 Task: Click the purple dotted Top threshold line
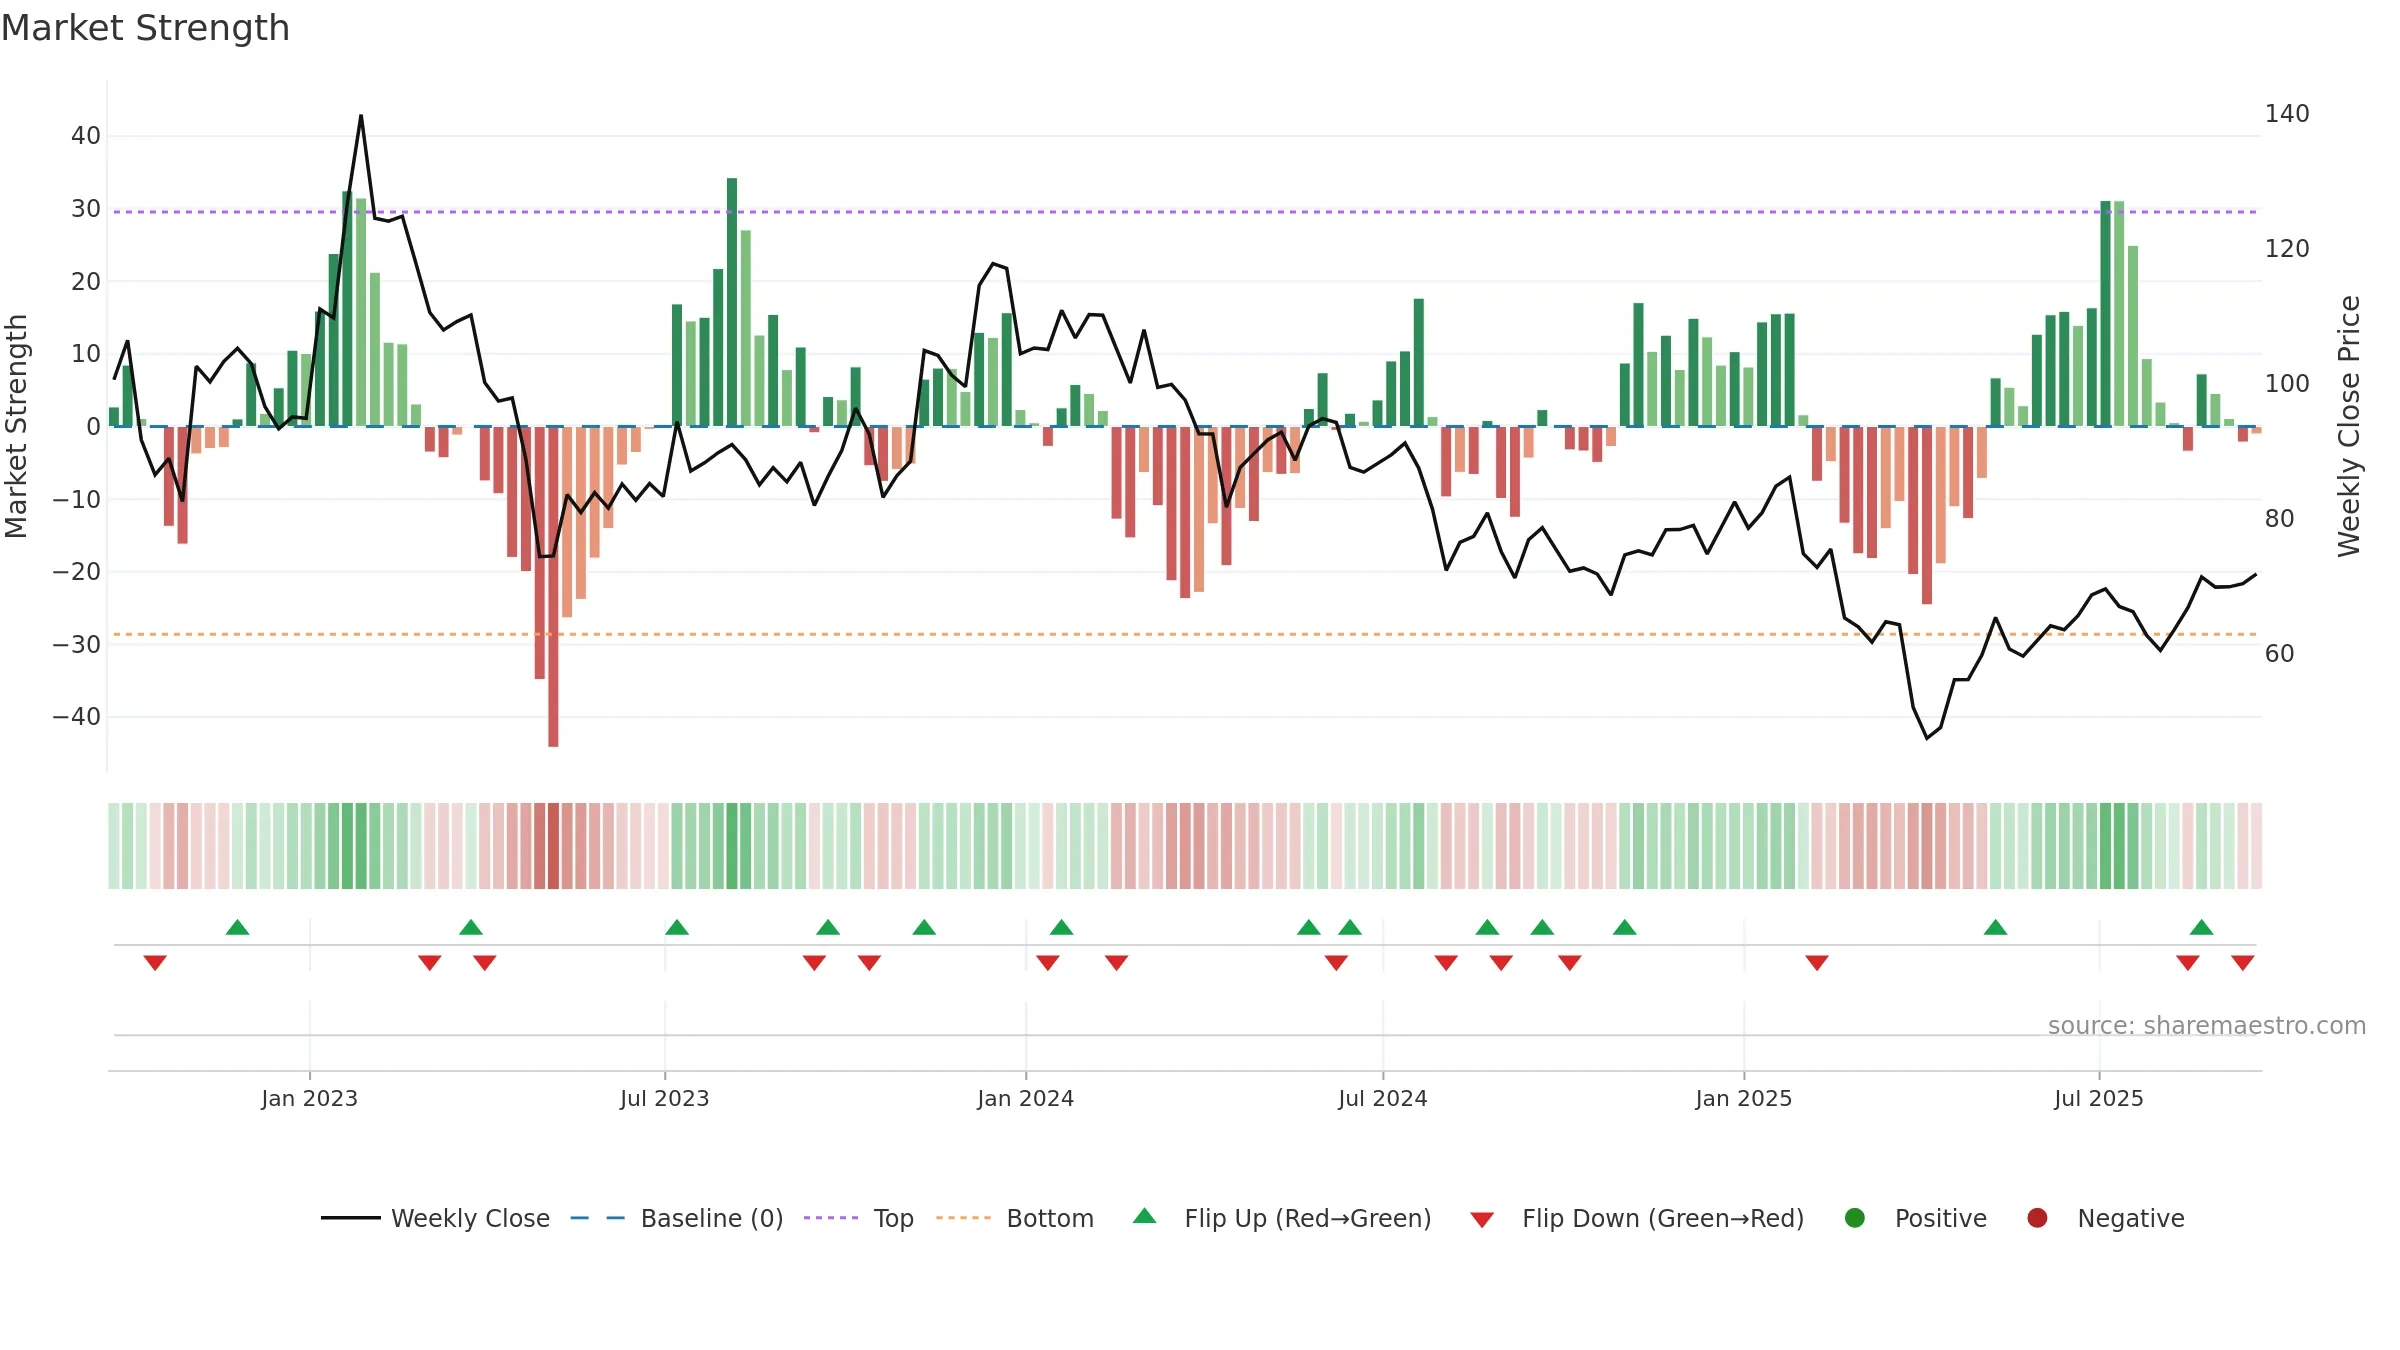coord(1185,212)
